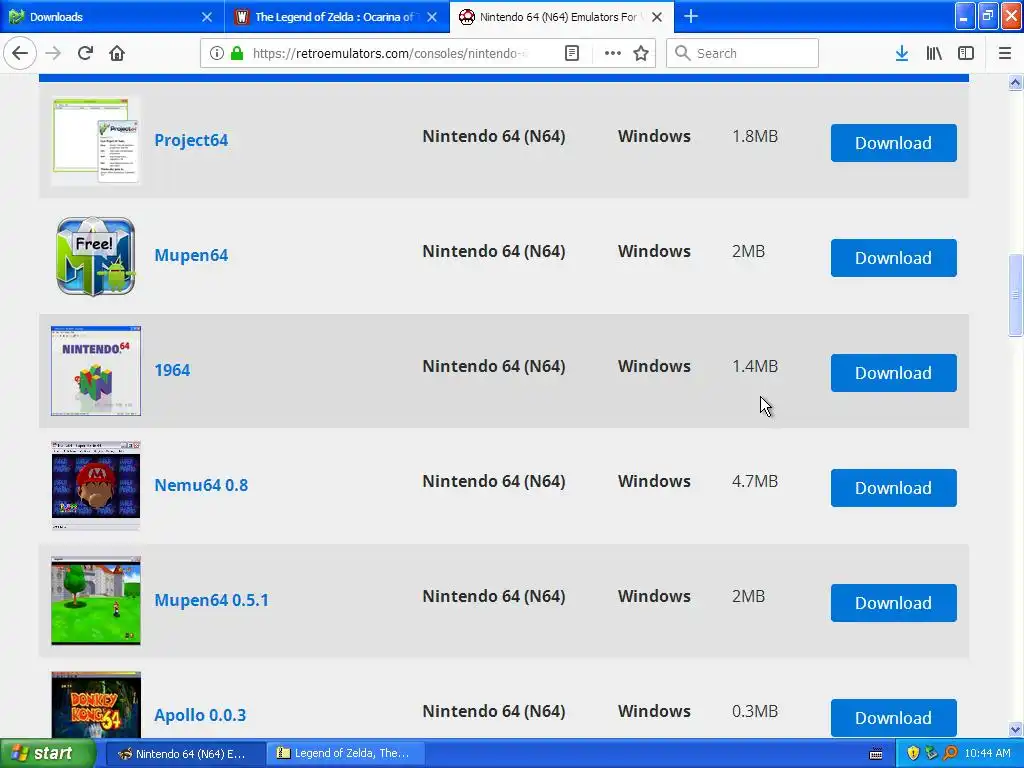Open page actions three-dot menu
The width and height of the screenshot is (1024, 768).
coord(613,53)
